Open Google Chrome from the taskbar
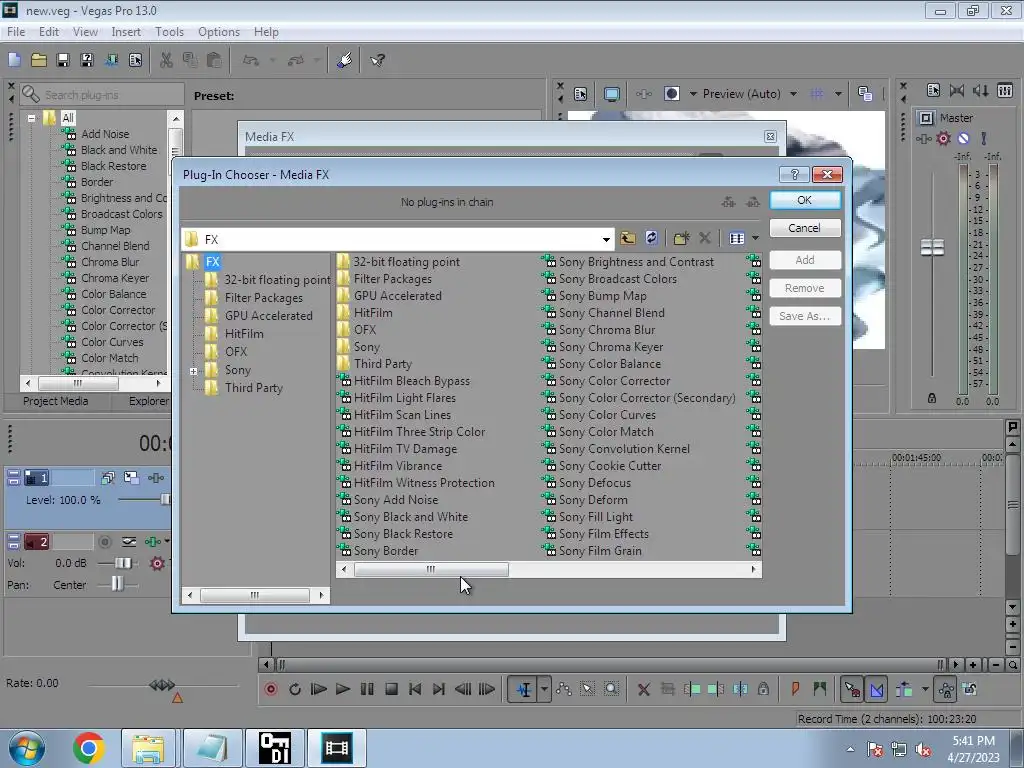Screen dimensions: 1024x768 pos(89,748)
